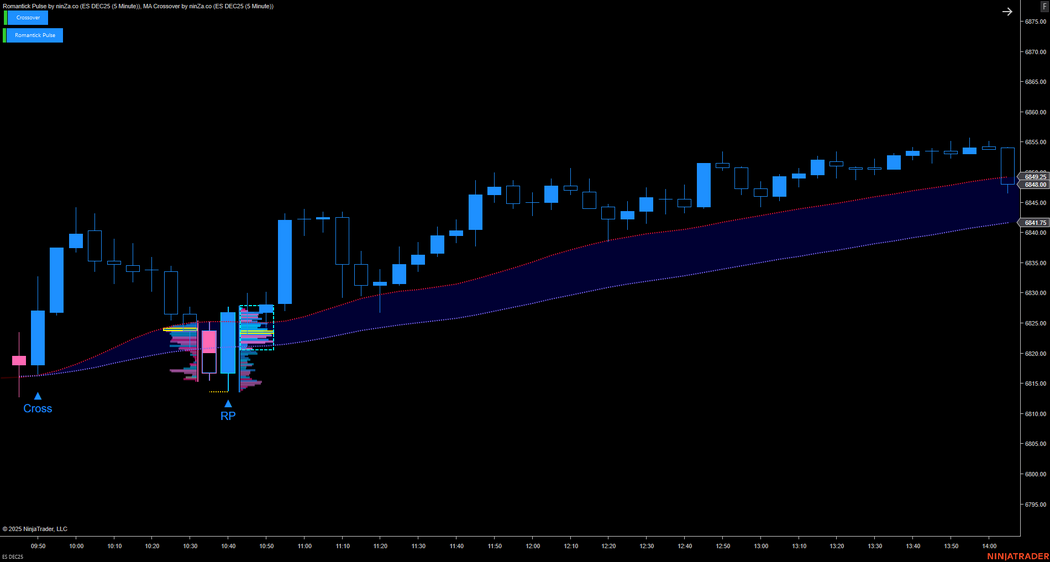Click the tall blue candle before 12:50
1050x562 pixels.
(704, 185)
